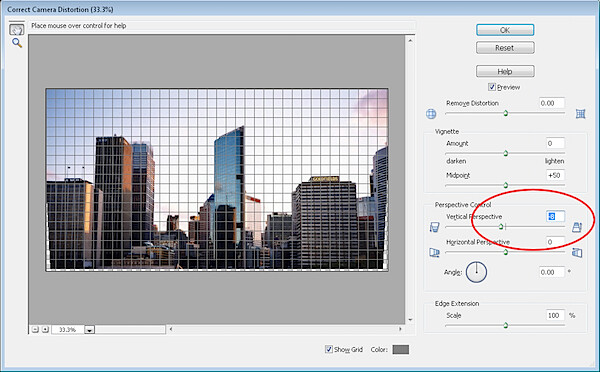
Task: Click the zoom out minus button
Action: pos(35,329)
